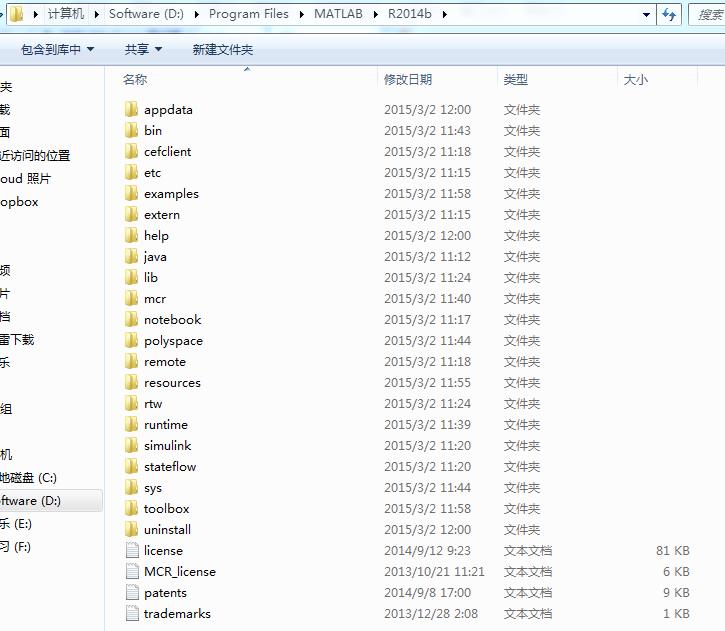Sort by the 修改日期 column header
Image resolution: width=725 pixels, height=631 pixels.
point(408,80)
